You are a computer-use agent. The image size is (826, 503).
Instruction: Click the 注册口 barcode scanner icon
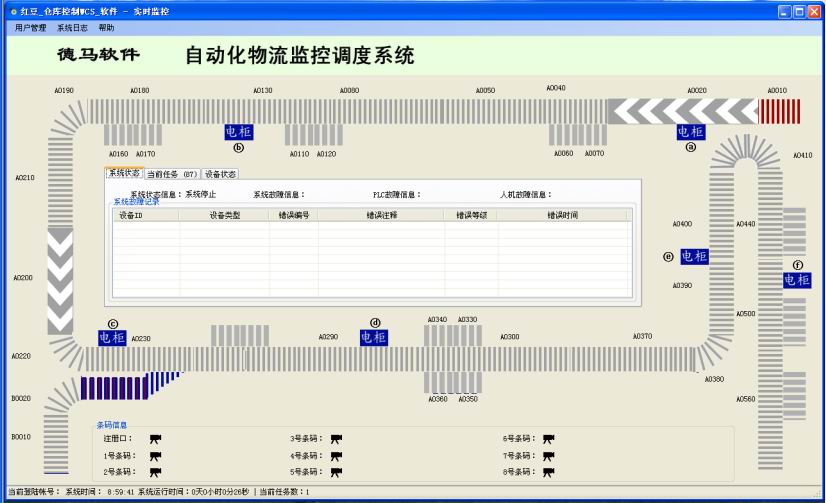coord(155,439)
